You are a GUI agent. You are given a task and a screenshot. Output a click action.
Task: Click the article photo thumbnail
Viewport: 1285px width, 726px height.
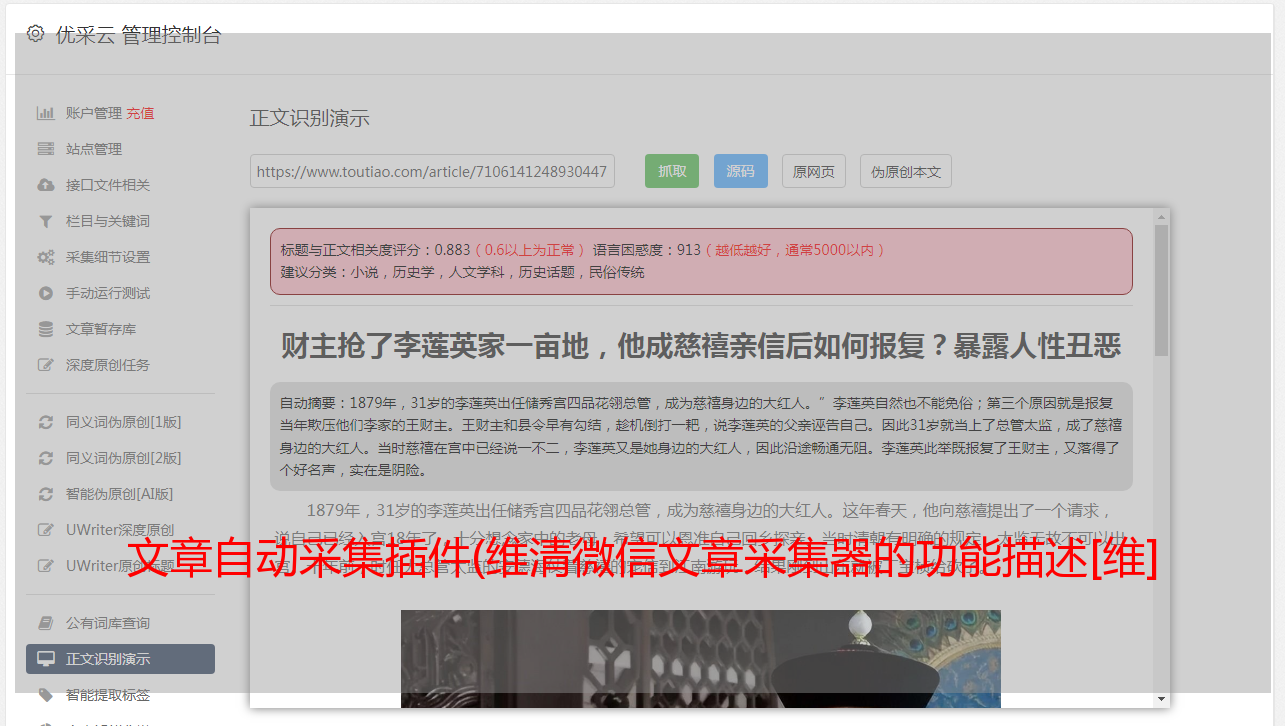pyautogui.click(x=701, y=658)
